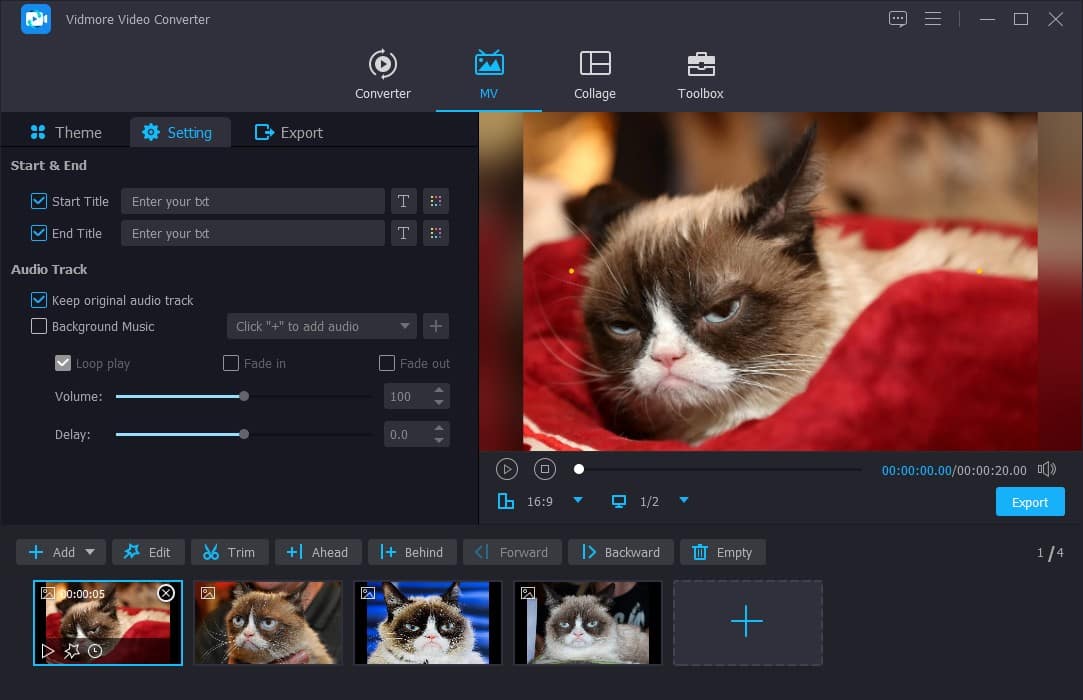This screenshot has width=1083, height=700.
Task: Expand the 16:9 aspect ratio dropdown
Action: pos(577,500)
